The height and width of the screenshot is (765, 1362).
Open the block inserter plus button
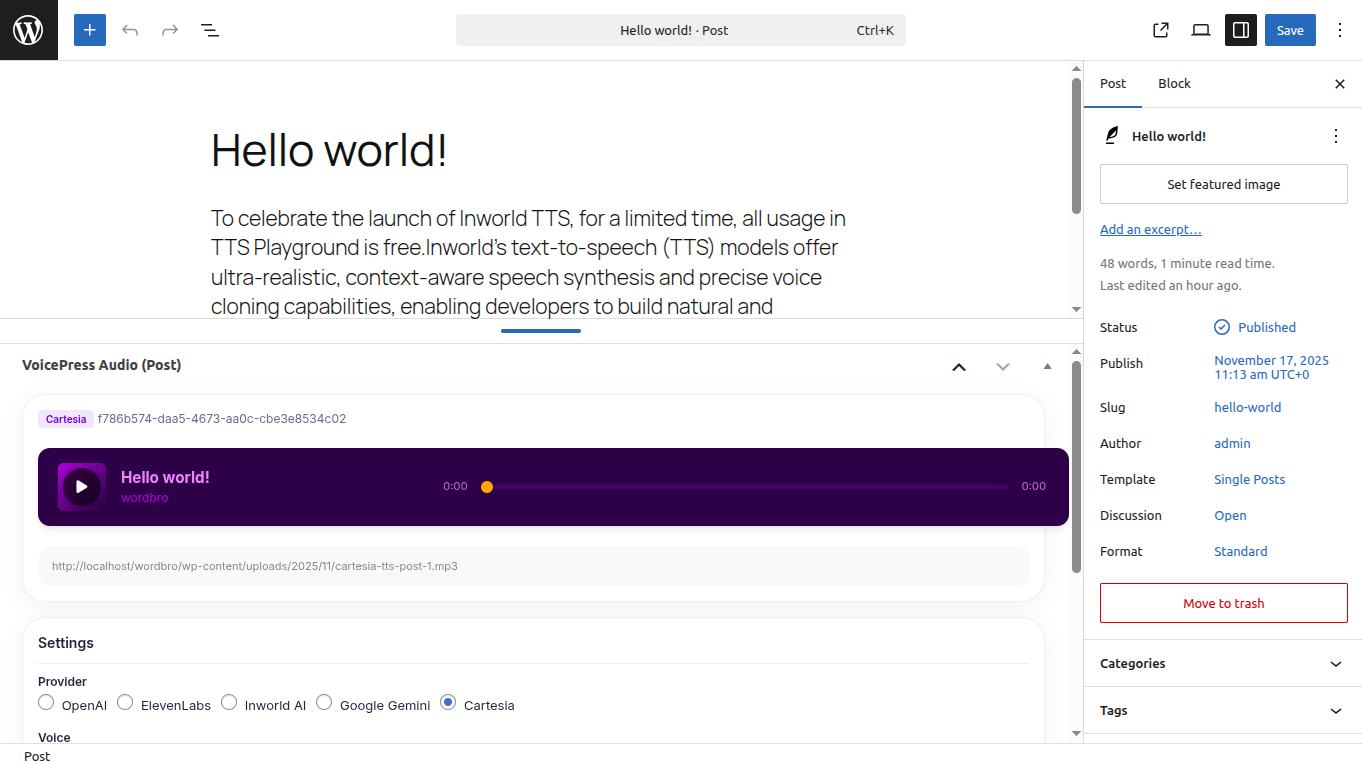(x=89, y=30)
